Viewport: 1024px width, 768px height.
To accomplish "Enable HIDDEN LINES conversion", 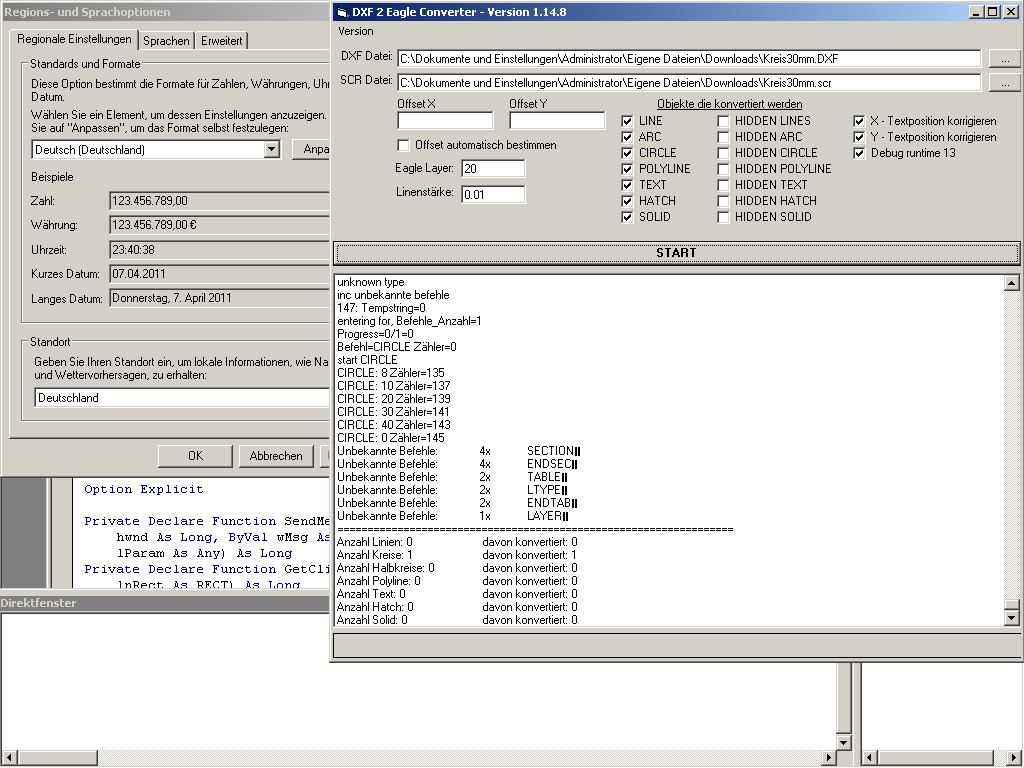I will [723, 121].
